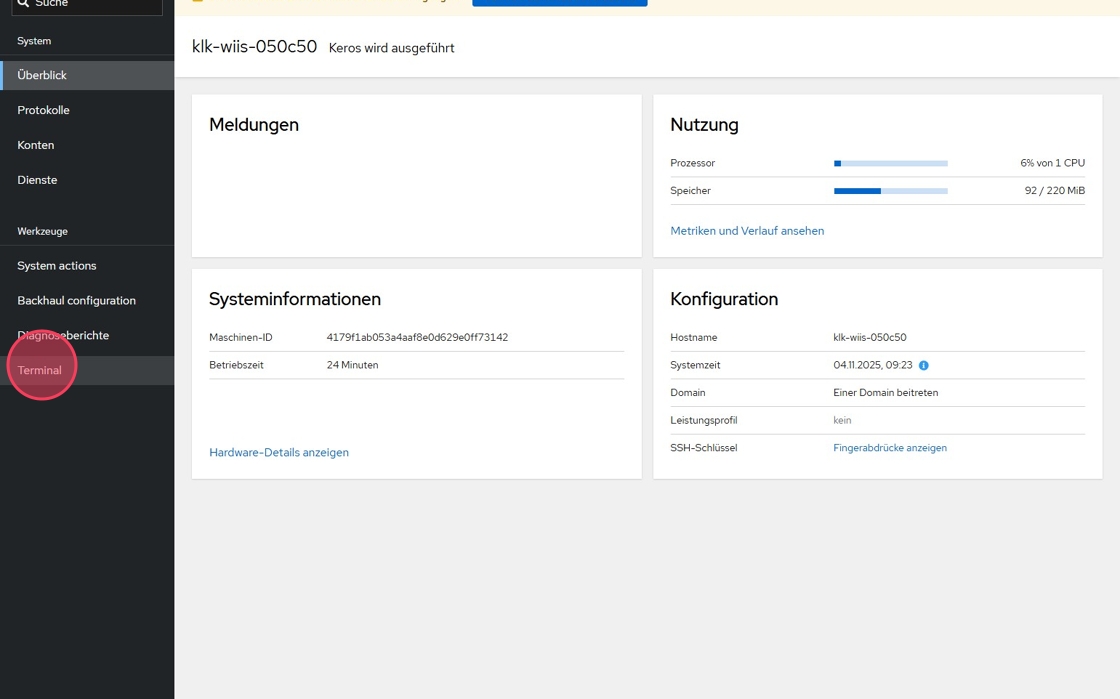Image resolution: width=1120 pixels, height=699 pixels.
Task: Click the info icon beside Systemzeit
Action: tap(923, 366)
